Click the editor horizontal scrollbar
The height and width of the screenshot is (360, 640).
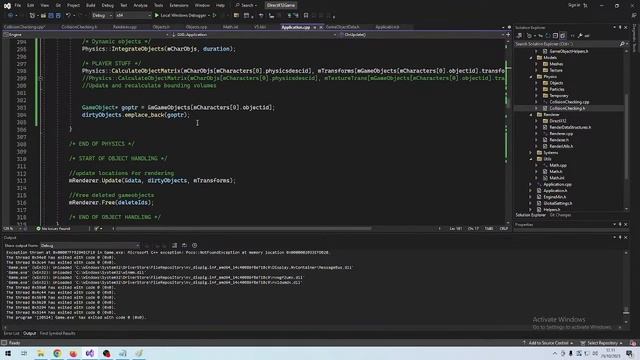(x=244, y=229)
